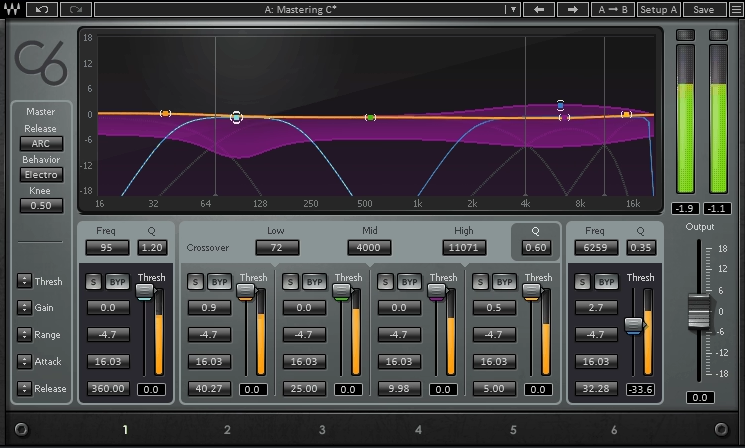The height and width of the screenshot is (448, 745).
Task: Click right peak readout -1.1
Action: pos(717,208)
